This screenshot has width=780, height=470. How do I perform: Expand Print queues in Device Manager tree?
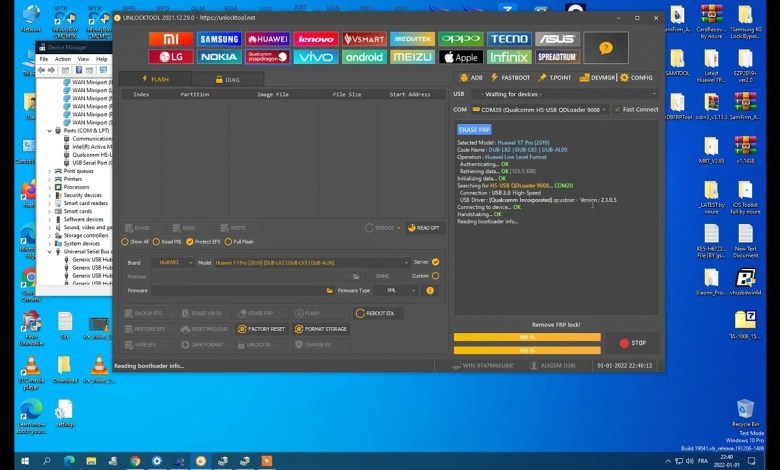click(x=49, y=171)
